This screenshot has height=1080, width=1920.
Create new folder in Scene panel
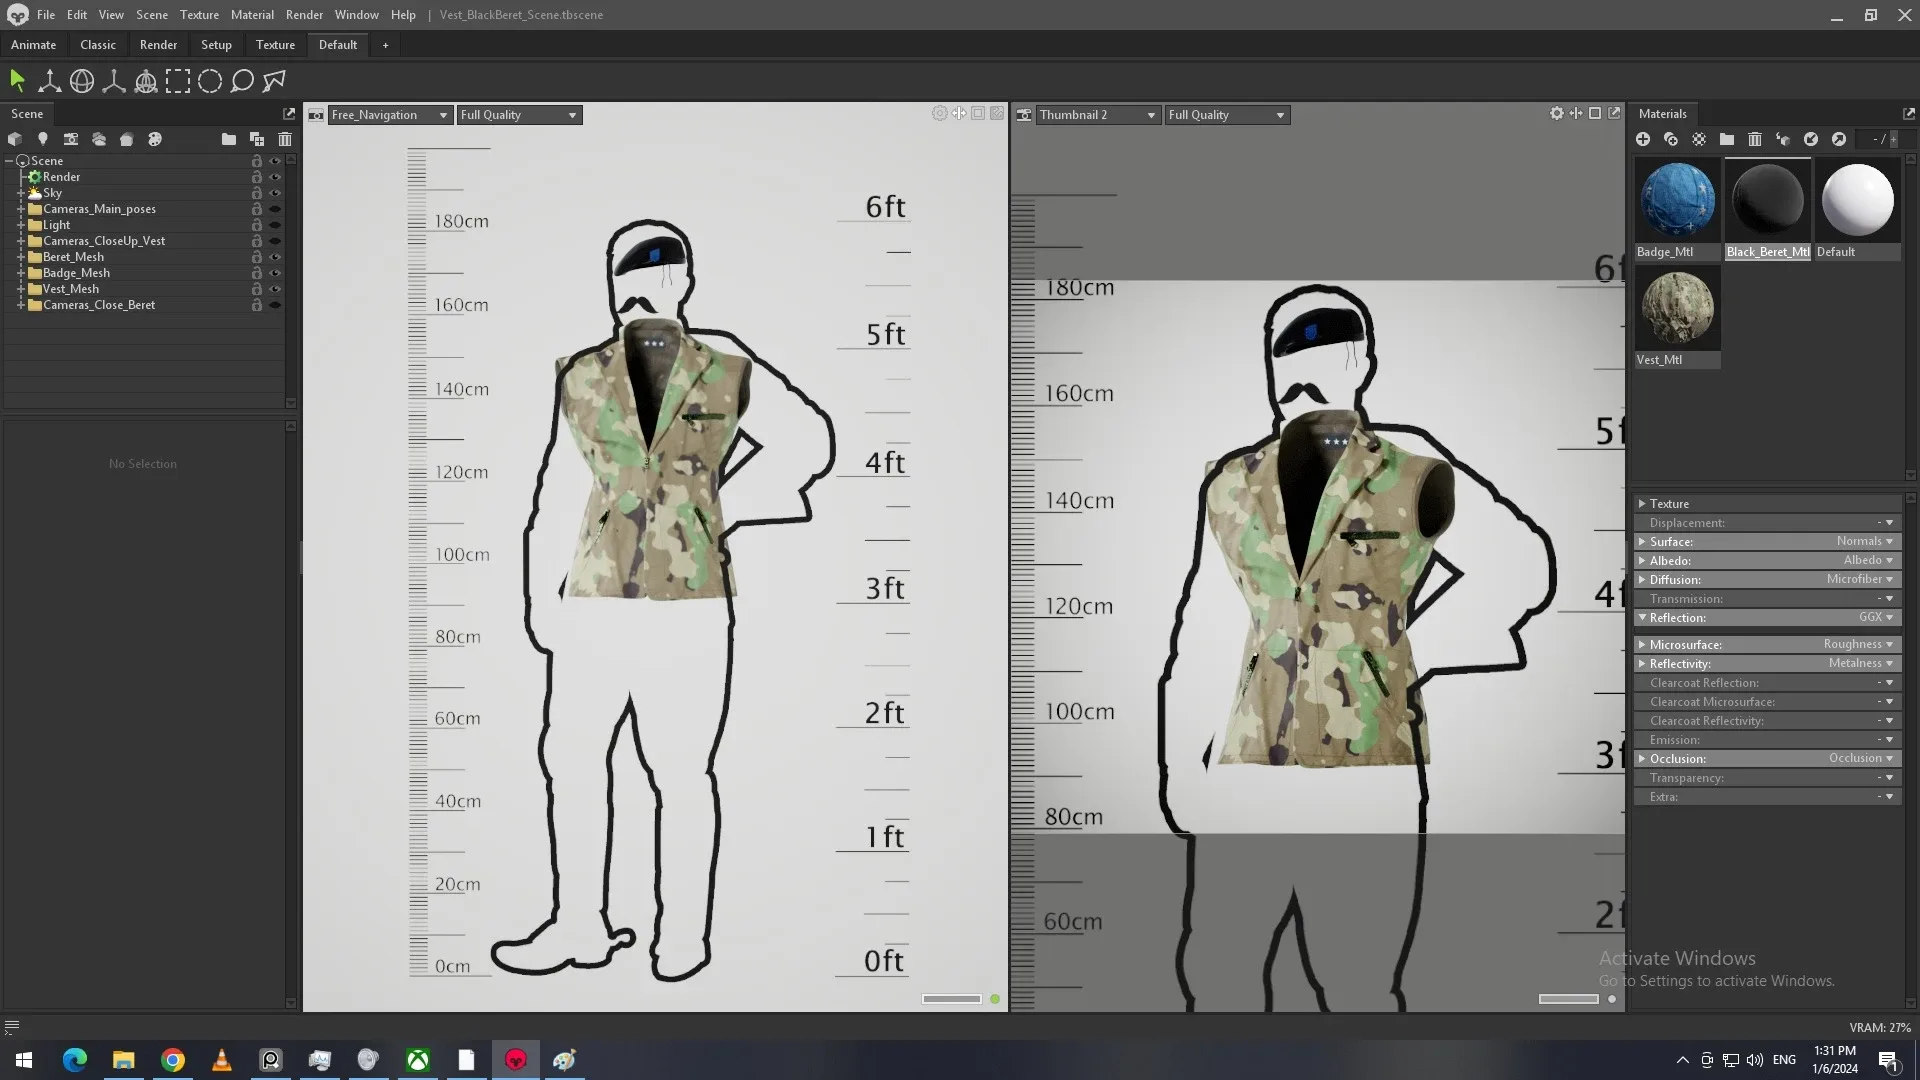pos(229,139)
